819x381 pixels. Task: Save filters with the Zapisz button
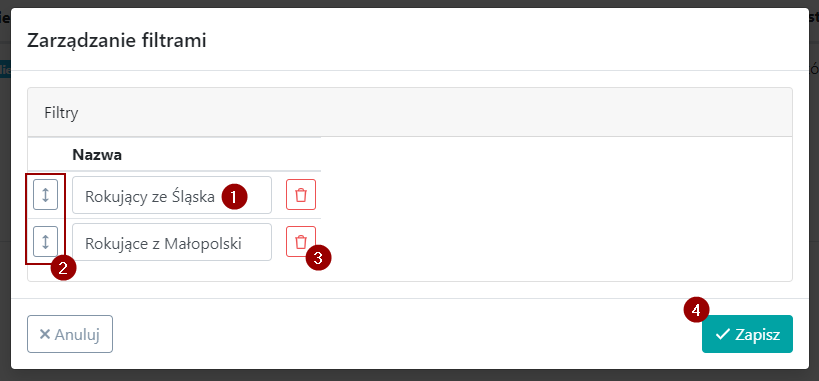tap(747, 334)
